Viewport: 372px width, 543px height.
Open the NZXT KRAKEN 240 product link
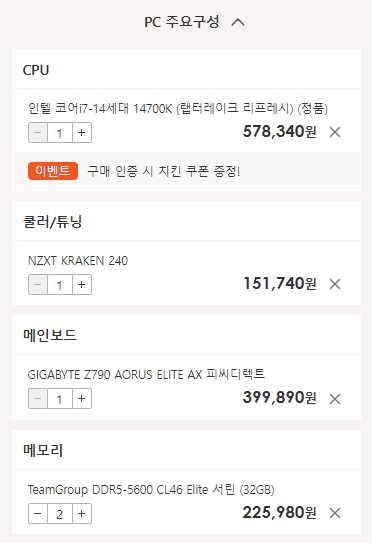click(x=78, y=260)
